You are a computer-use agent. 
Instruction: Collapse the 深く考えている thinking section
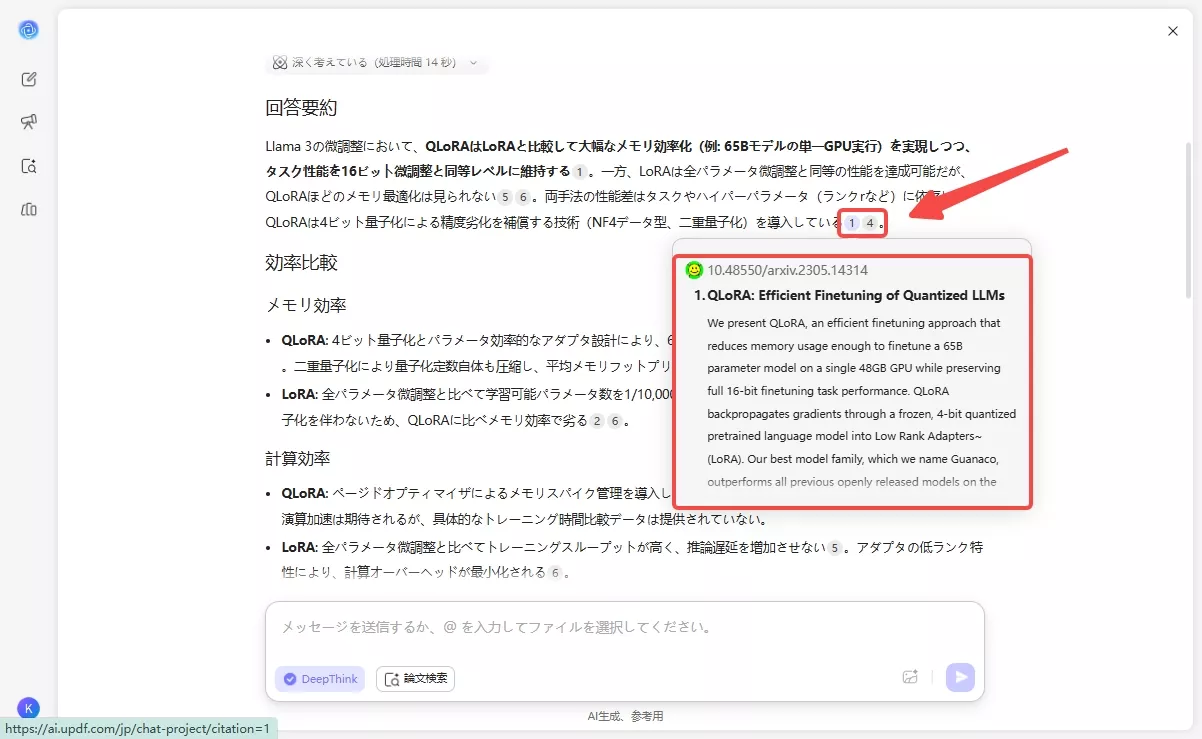click(x=474, y=62)
